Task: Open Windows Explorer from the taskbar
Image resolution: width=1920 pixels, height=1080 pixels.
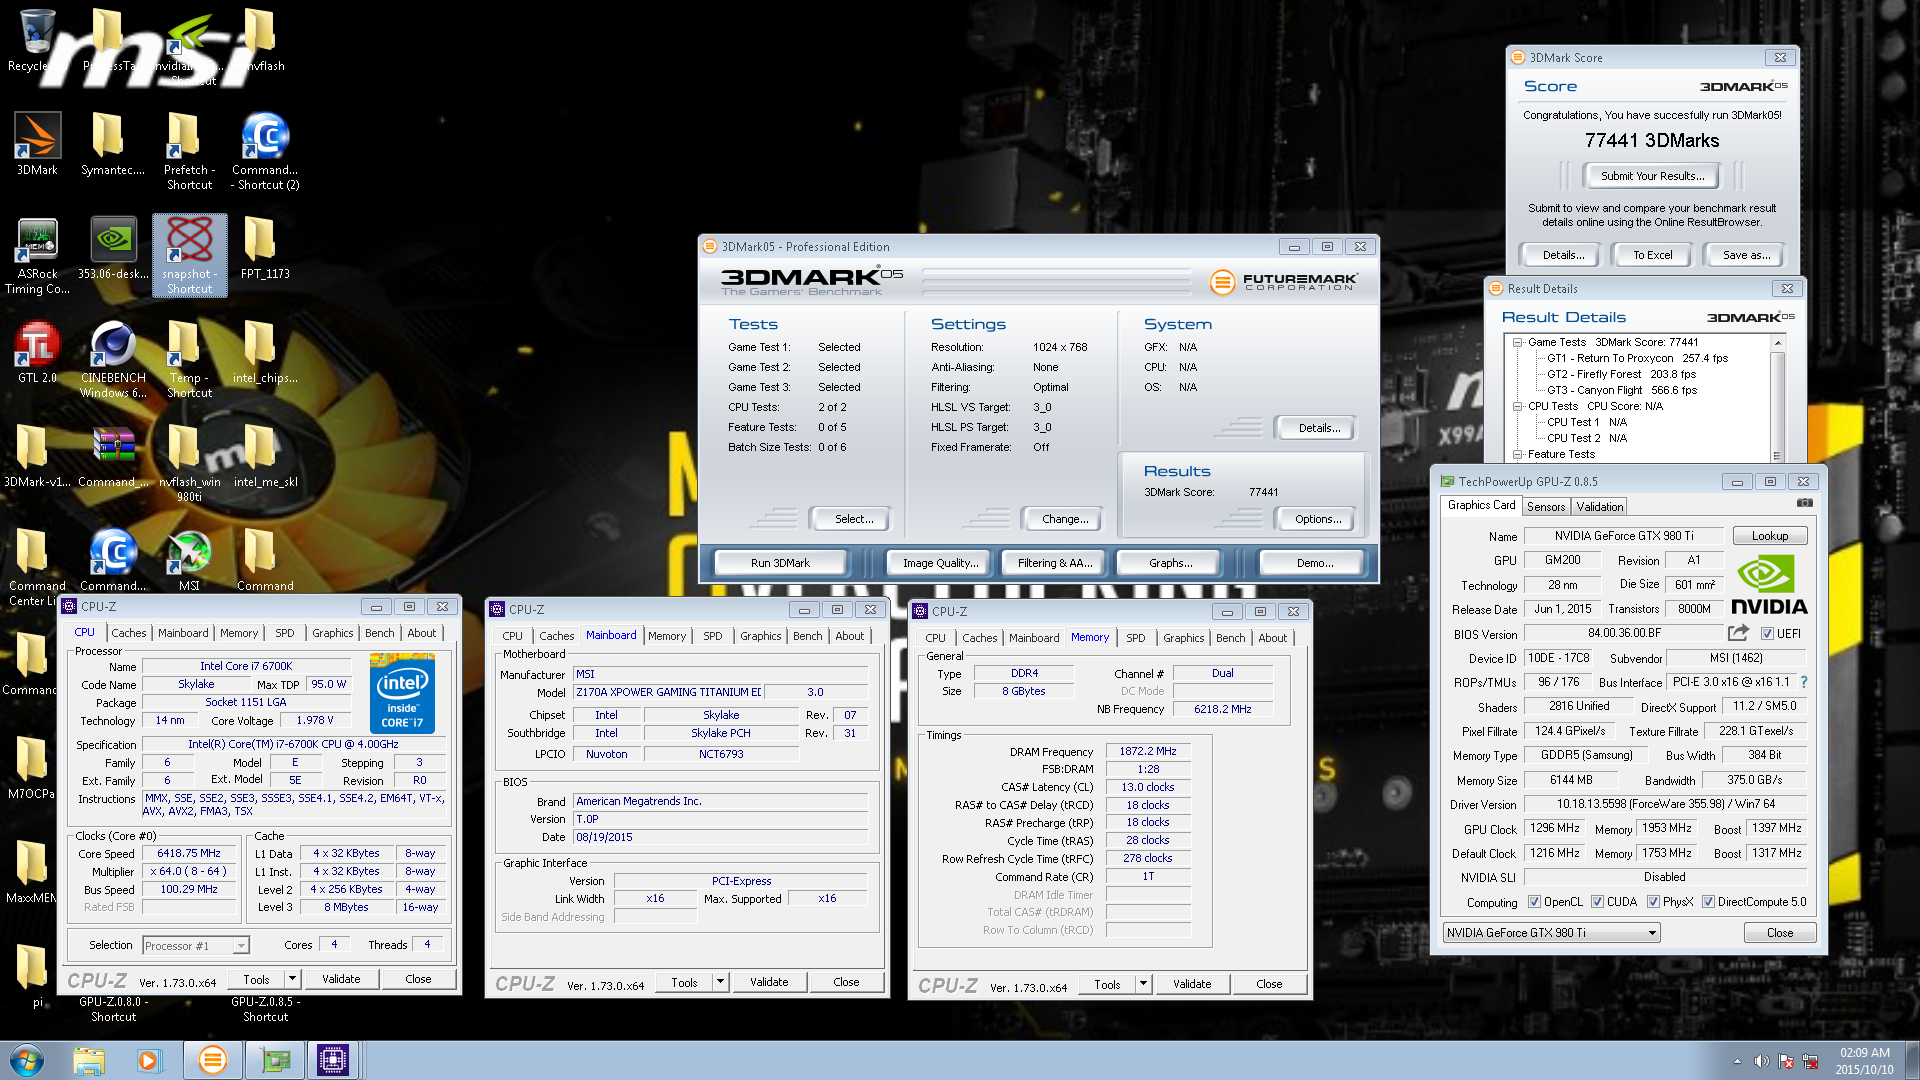Action: pos(88,1060)
